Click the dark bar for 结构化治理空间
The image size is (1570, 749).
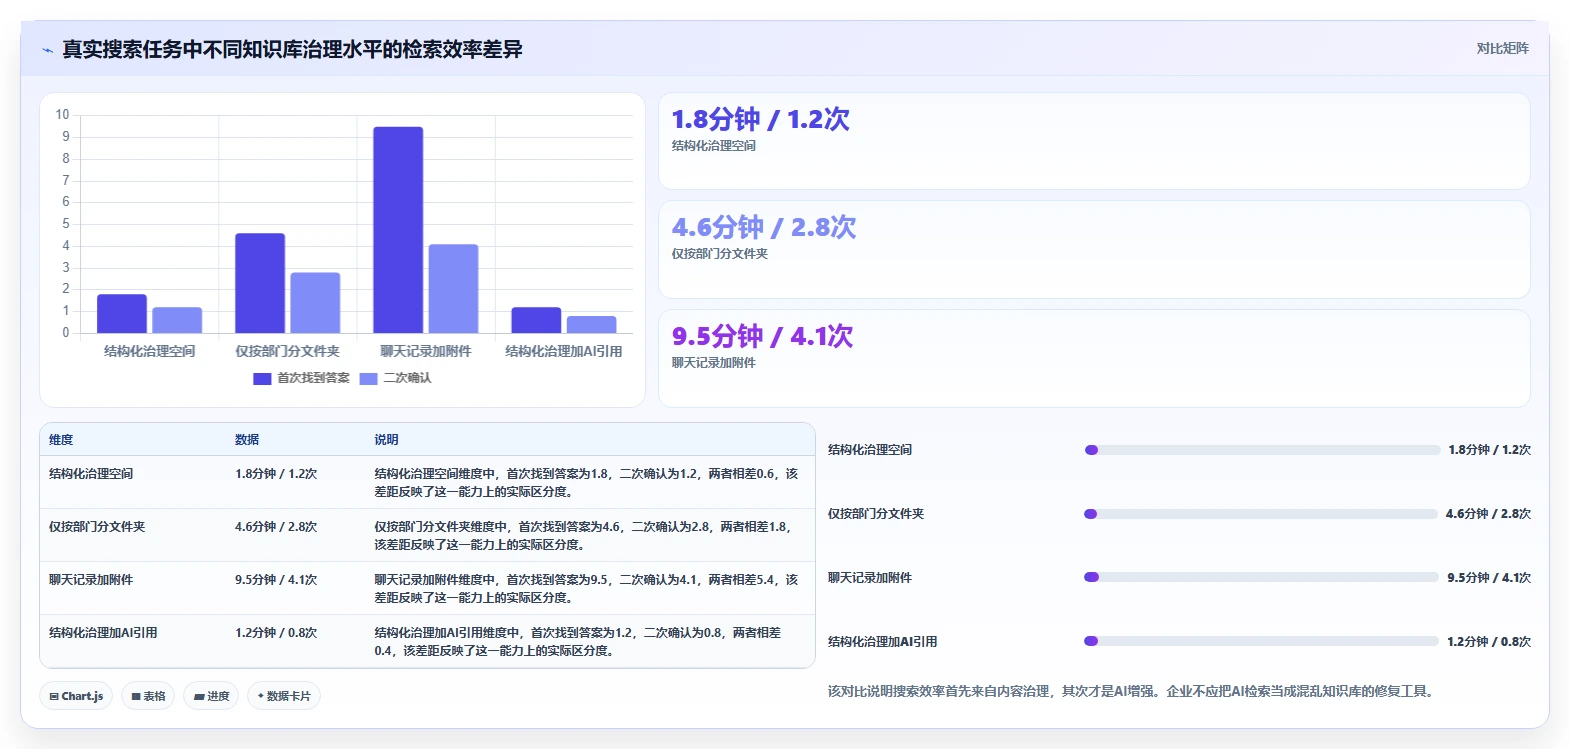[x=122, y=314]
